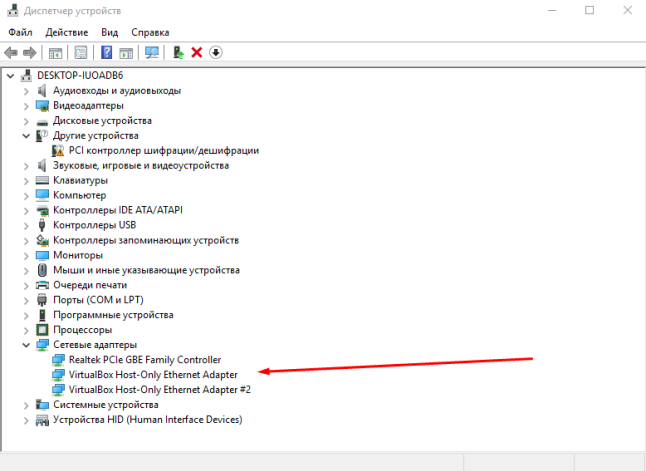The image size is (646, 471).
Task: Expand Аудиовходы и аудиовыходы category
Action: tap(26, 91)
